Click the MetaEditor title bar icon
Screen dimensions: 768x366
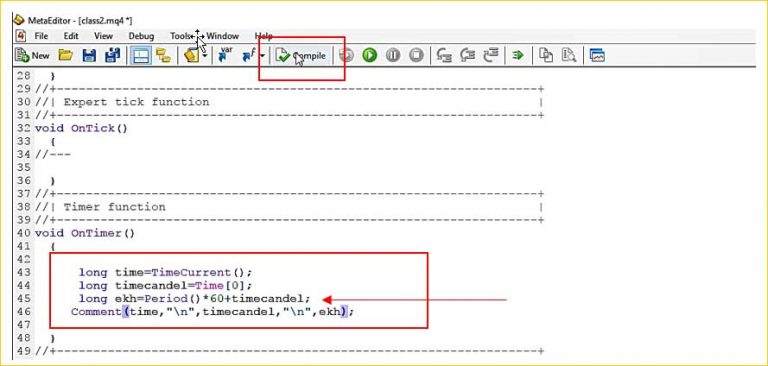pos(19,20)
